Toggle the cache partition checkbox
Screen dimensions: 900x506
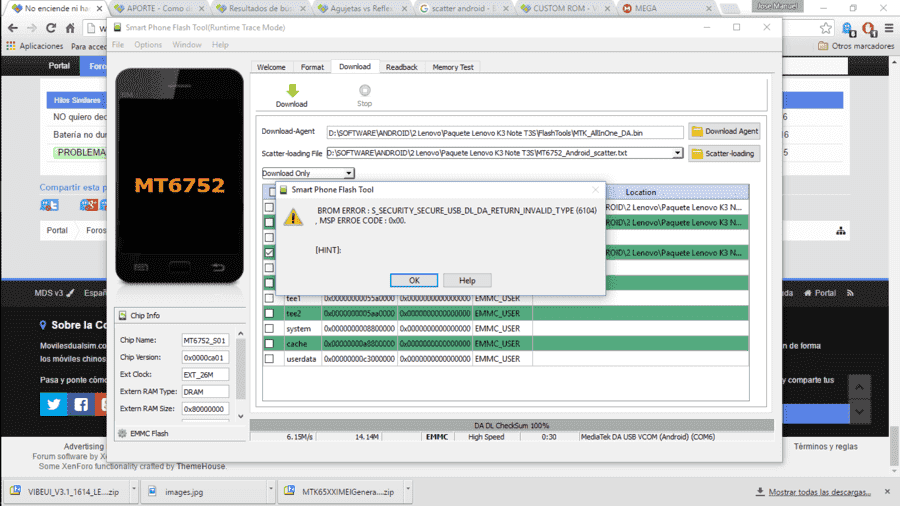coord(269,344)
